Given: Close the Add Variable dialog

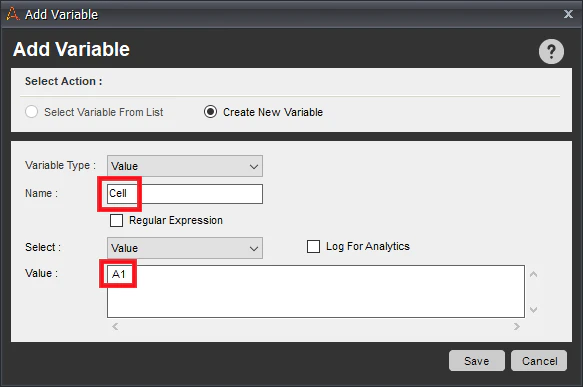Looking at the screenshot, I should pos(568,14).
